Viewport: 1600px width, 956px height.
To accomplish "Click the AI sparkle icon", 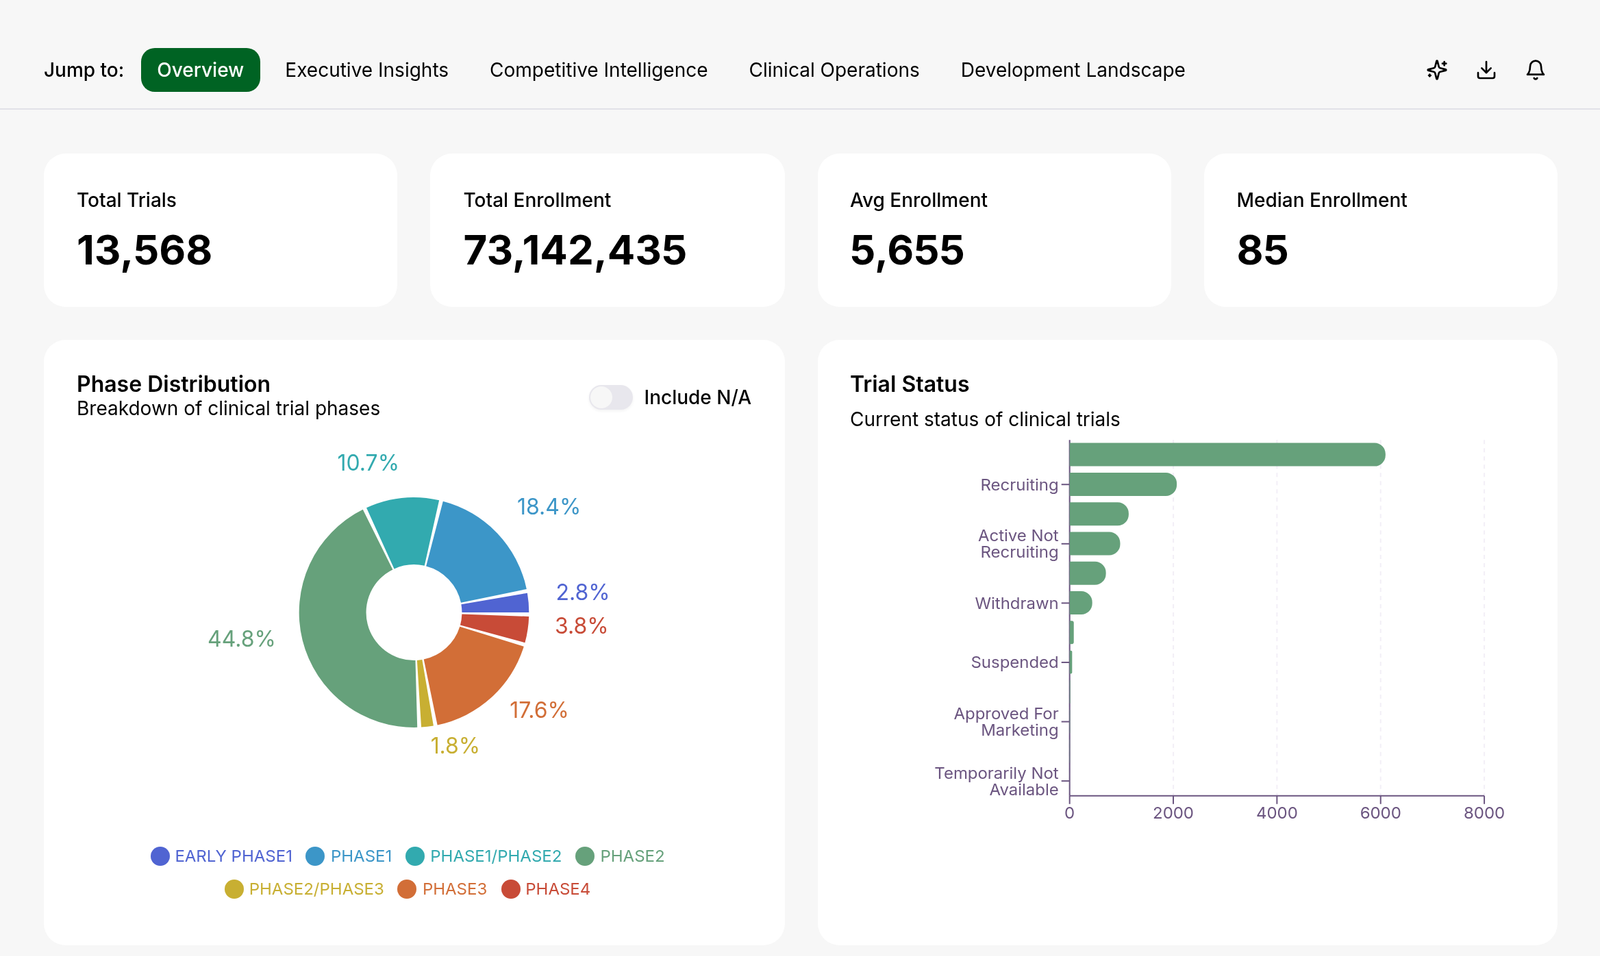I will click(1437, 70).
